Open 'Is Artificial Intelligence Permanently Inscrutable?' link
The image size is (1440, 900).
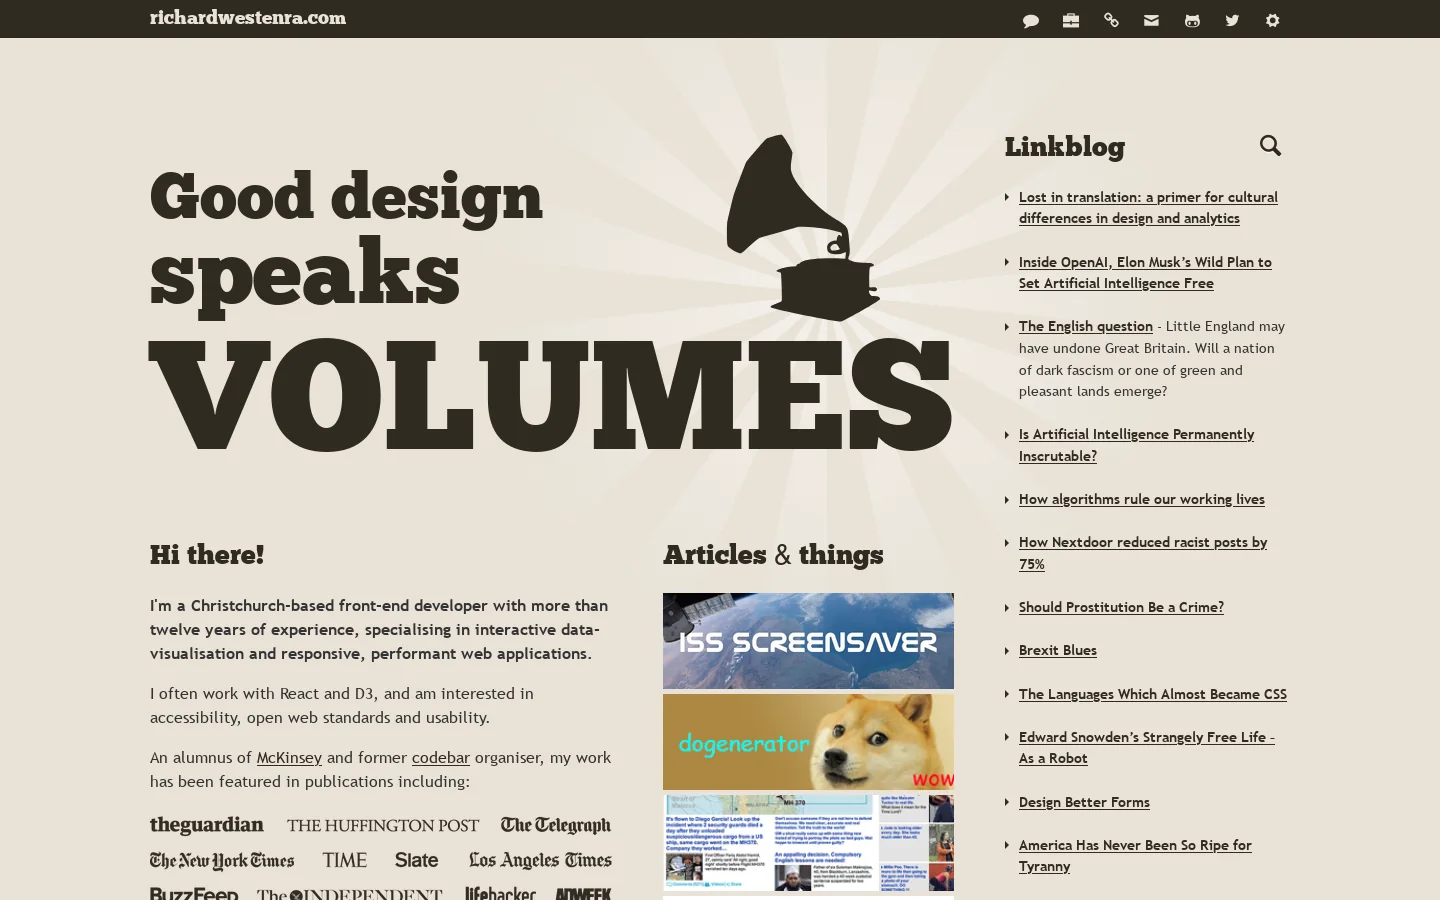pyautogui.click(x=1136, y=445)
